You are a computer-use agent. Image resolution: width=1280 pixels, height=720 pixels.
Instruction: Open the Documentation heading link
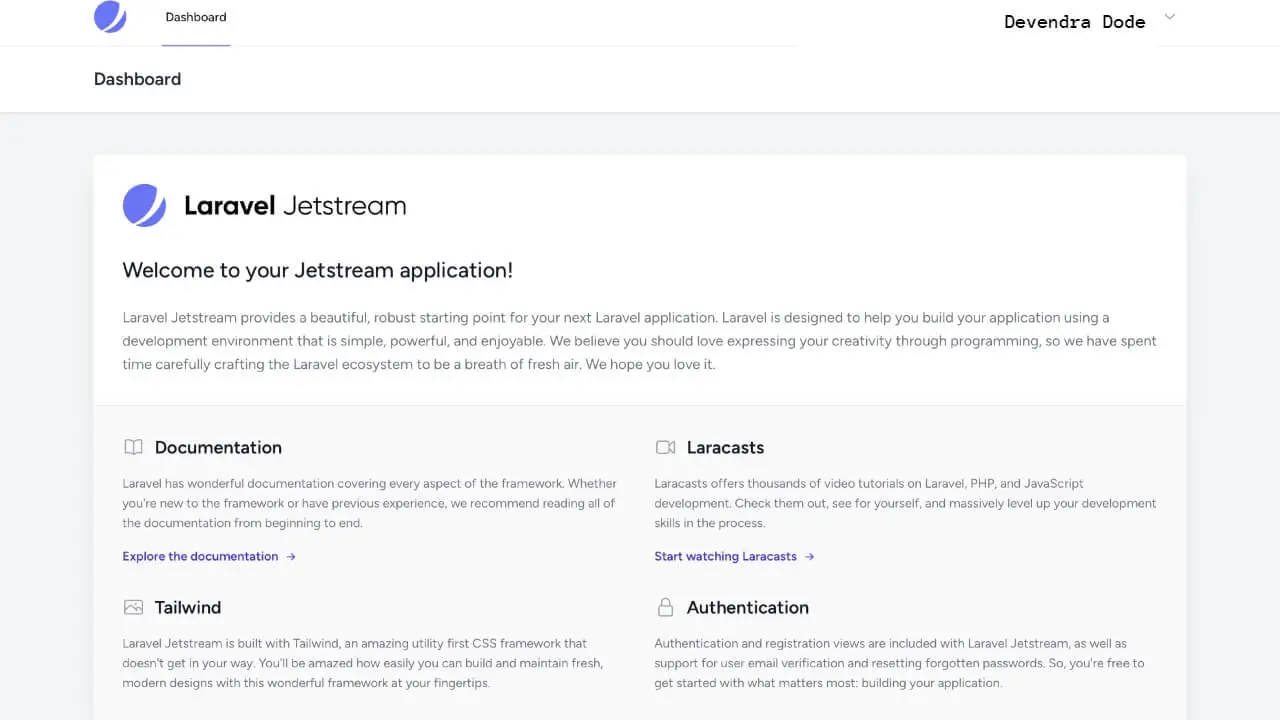click(x=218, y=447)
